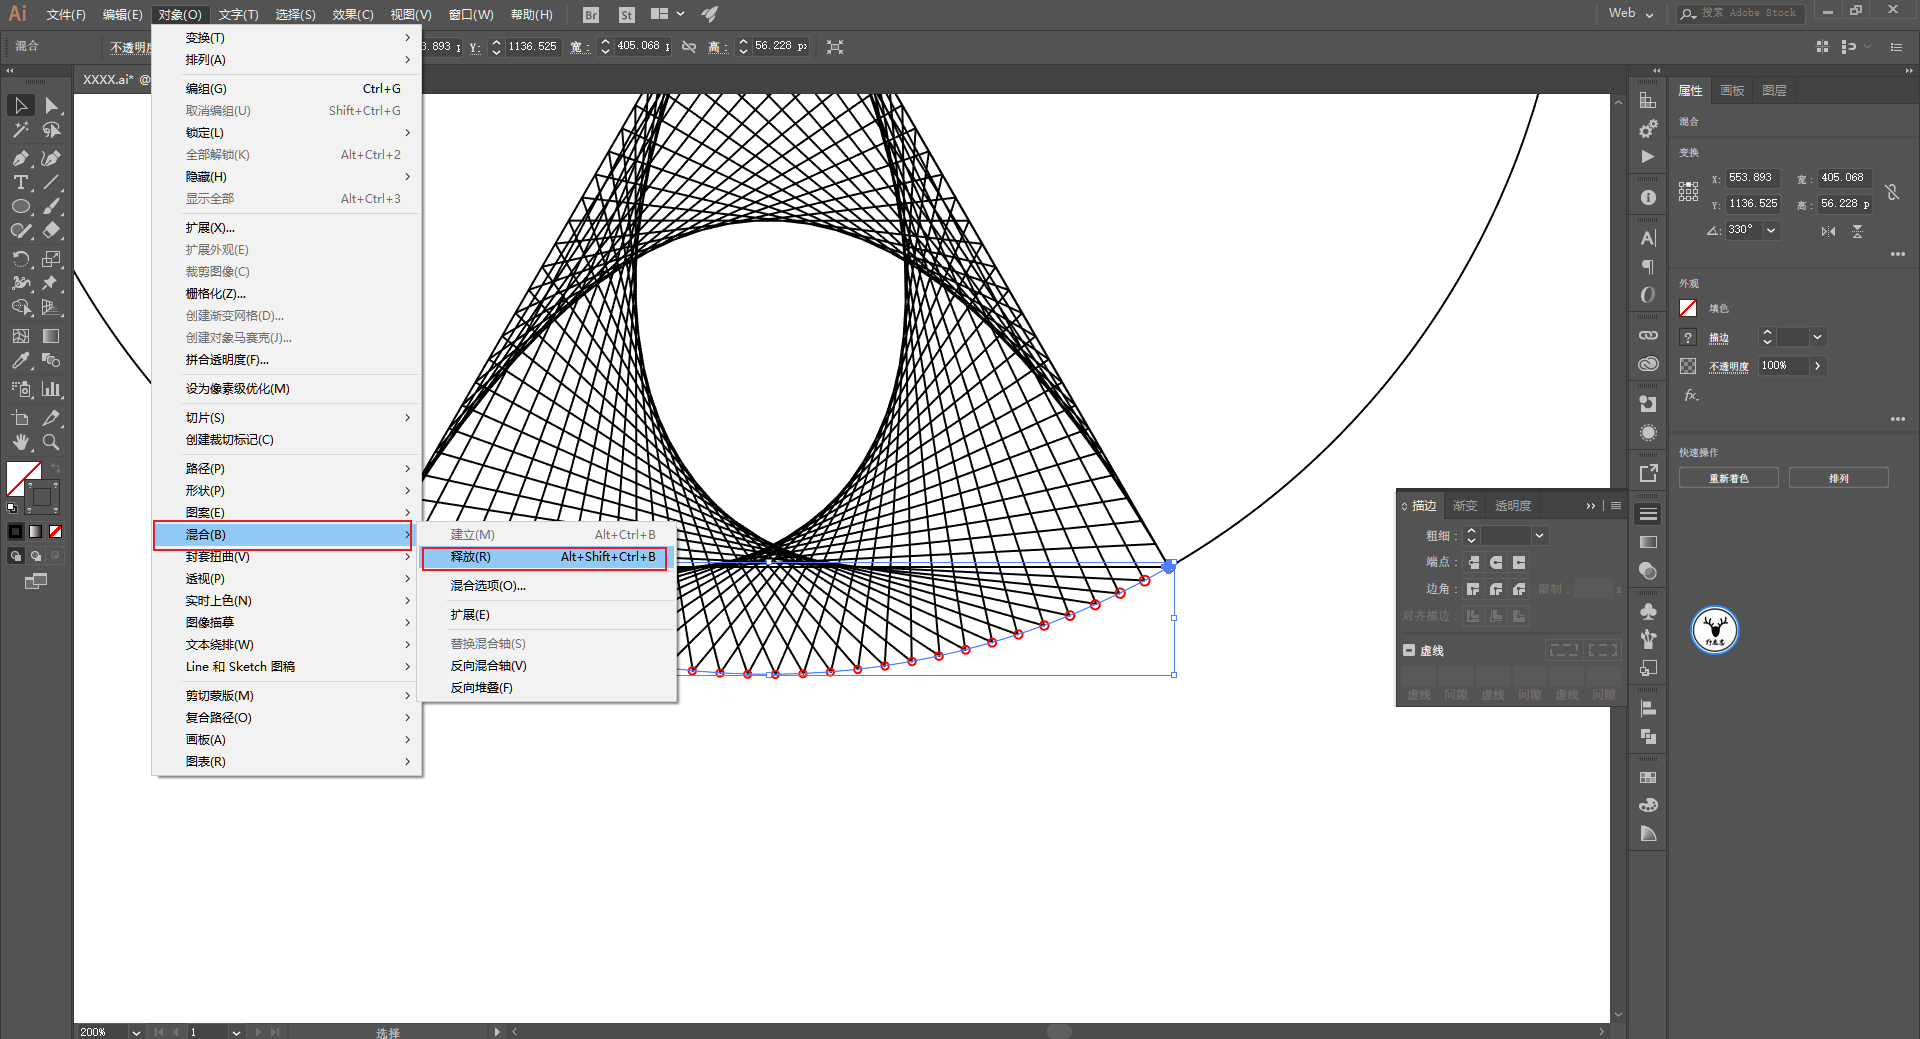Viewport: 1920px width, 1039px height.
Task: Select the Gradient tool
Action: (52, 336)
